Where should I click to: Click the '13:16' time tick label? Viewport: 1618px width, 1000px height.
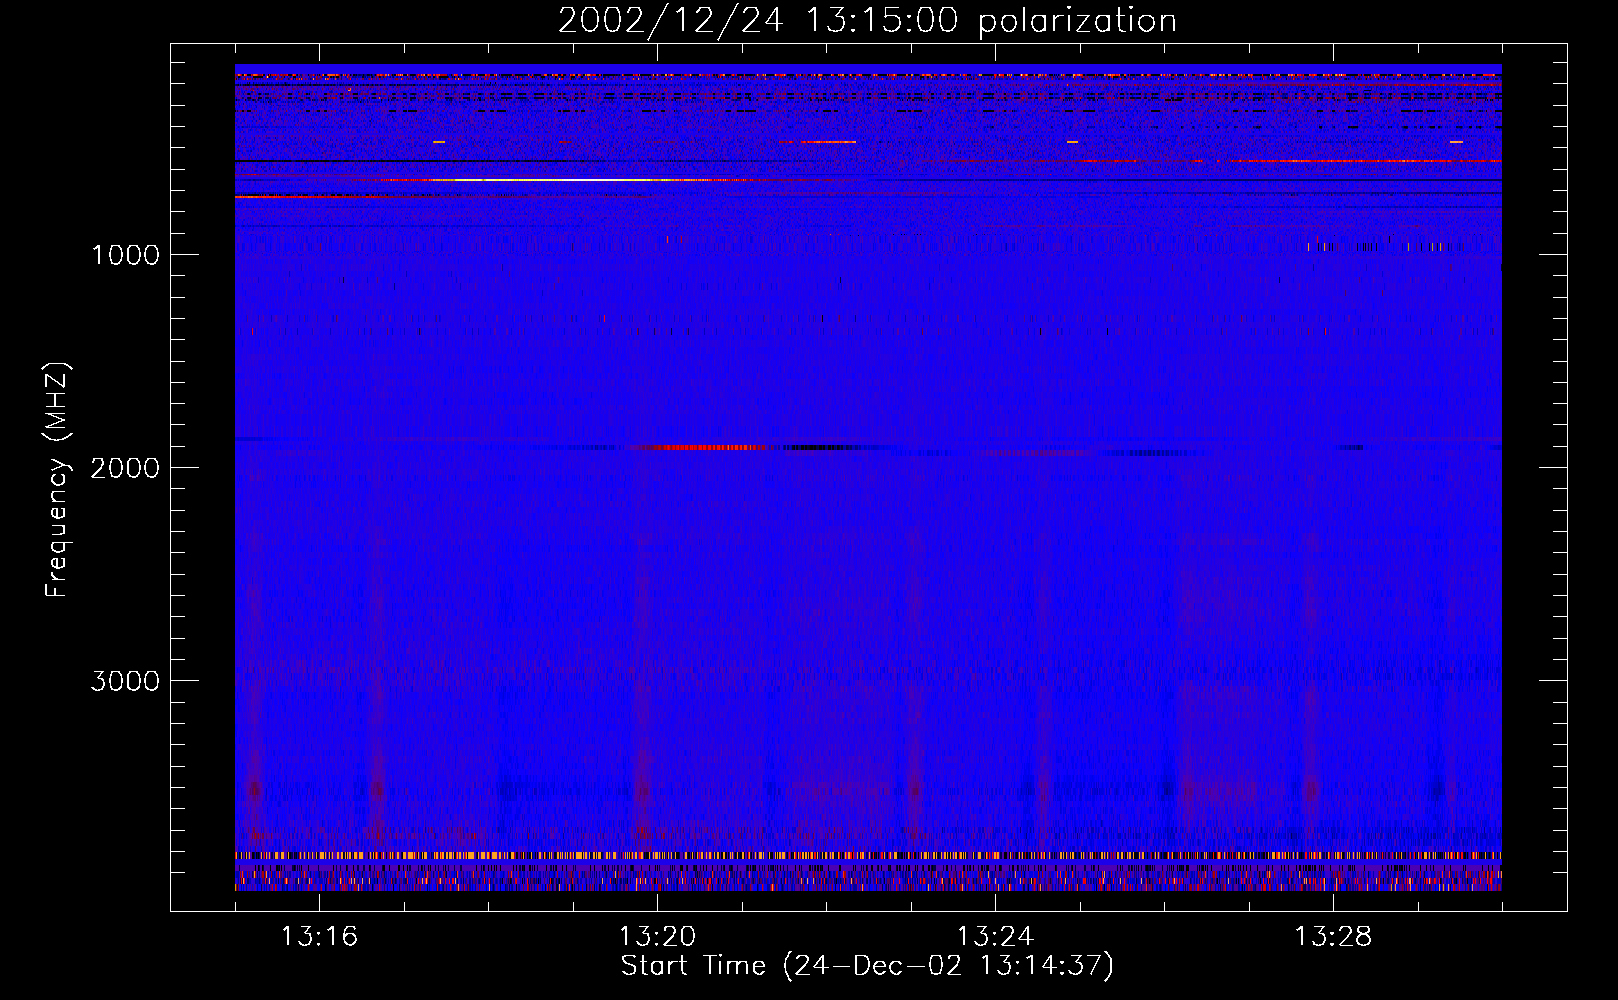319,937
